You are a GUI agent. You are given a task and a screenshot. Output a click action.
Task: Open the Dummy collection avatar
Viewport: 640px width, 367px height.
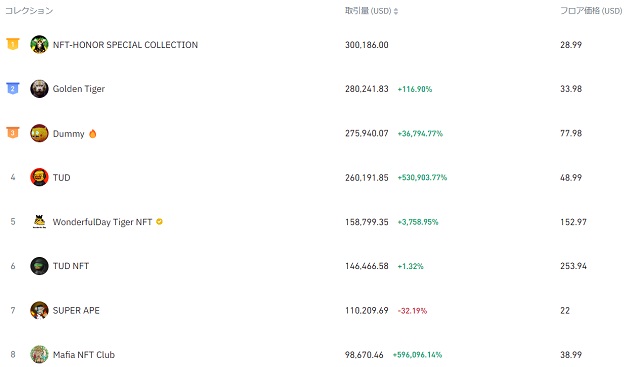pyautogui.click(x=39, y=133)
